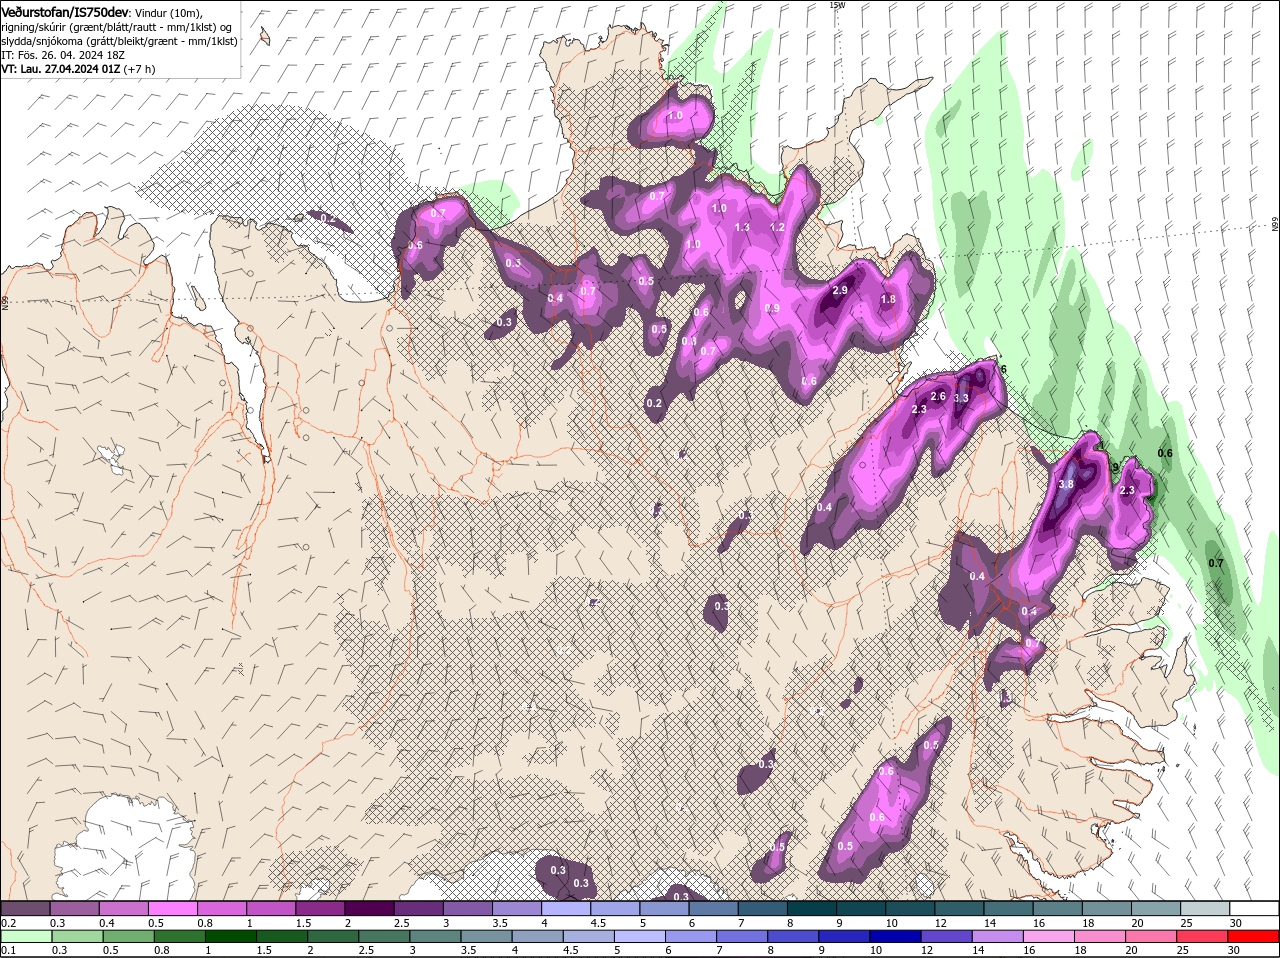This screenshot has height=958, width=1280.
Task: Select rain legend swatch starting at 0.5
Action: click(128, 936)
